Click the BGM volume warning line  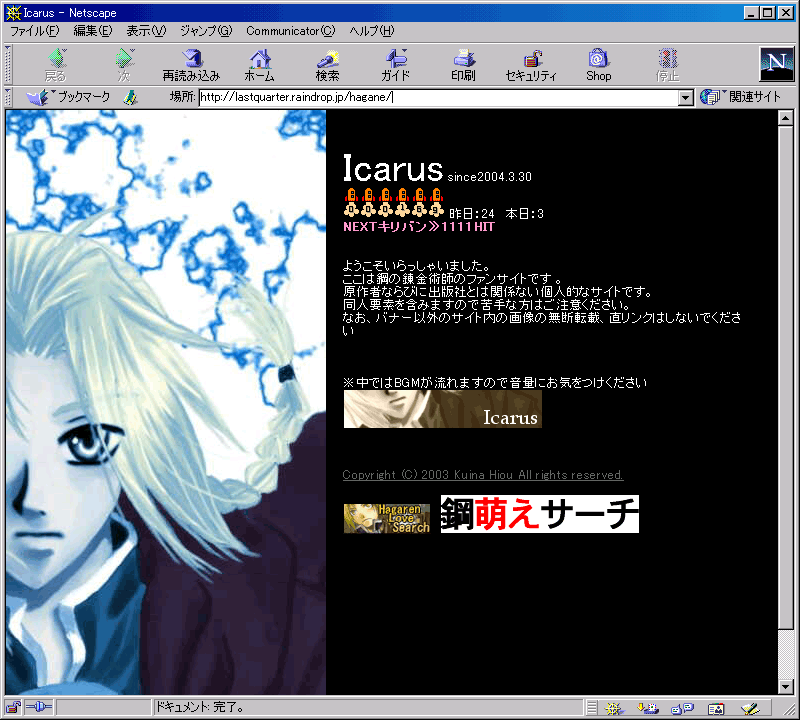[x=495, y=382]
